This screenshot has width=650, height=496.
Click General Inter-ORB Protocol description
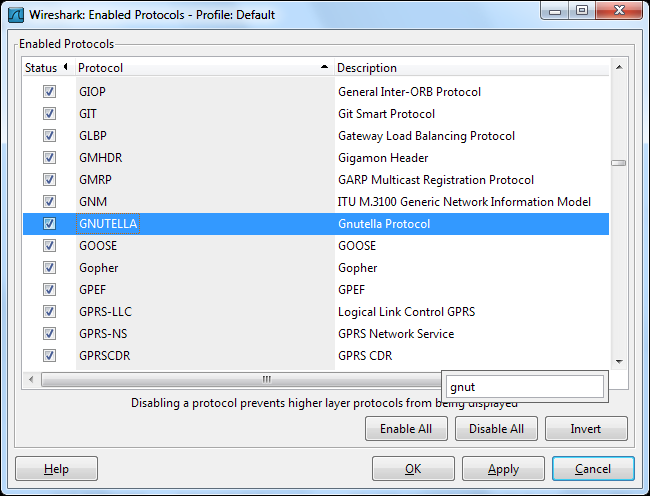click(410, 92)
